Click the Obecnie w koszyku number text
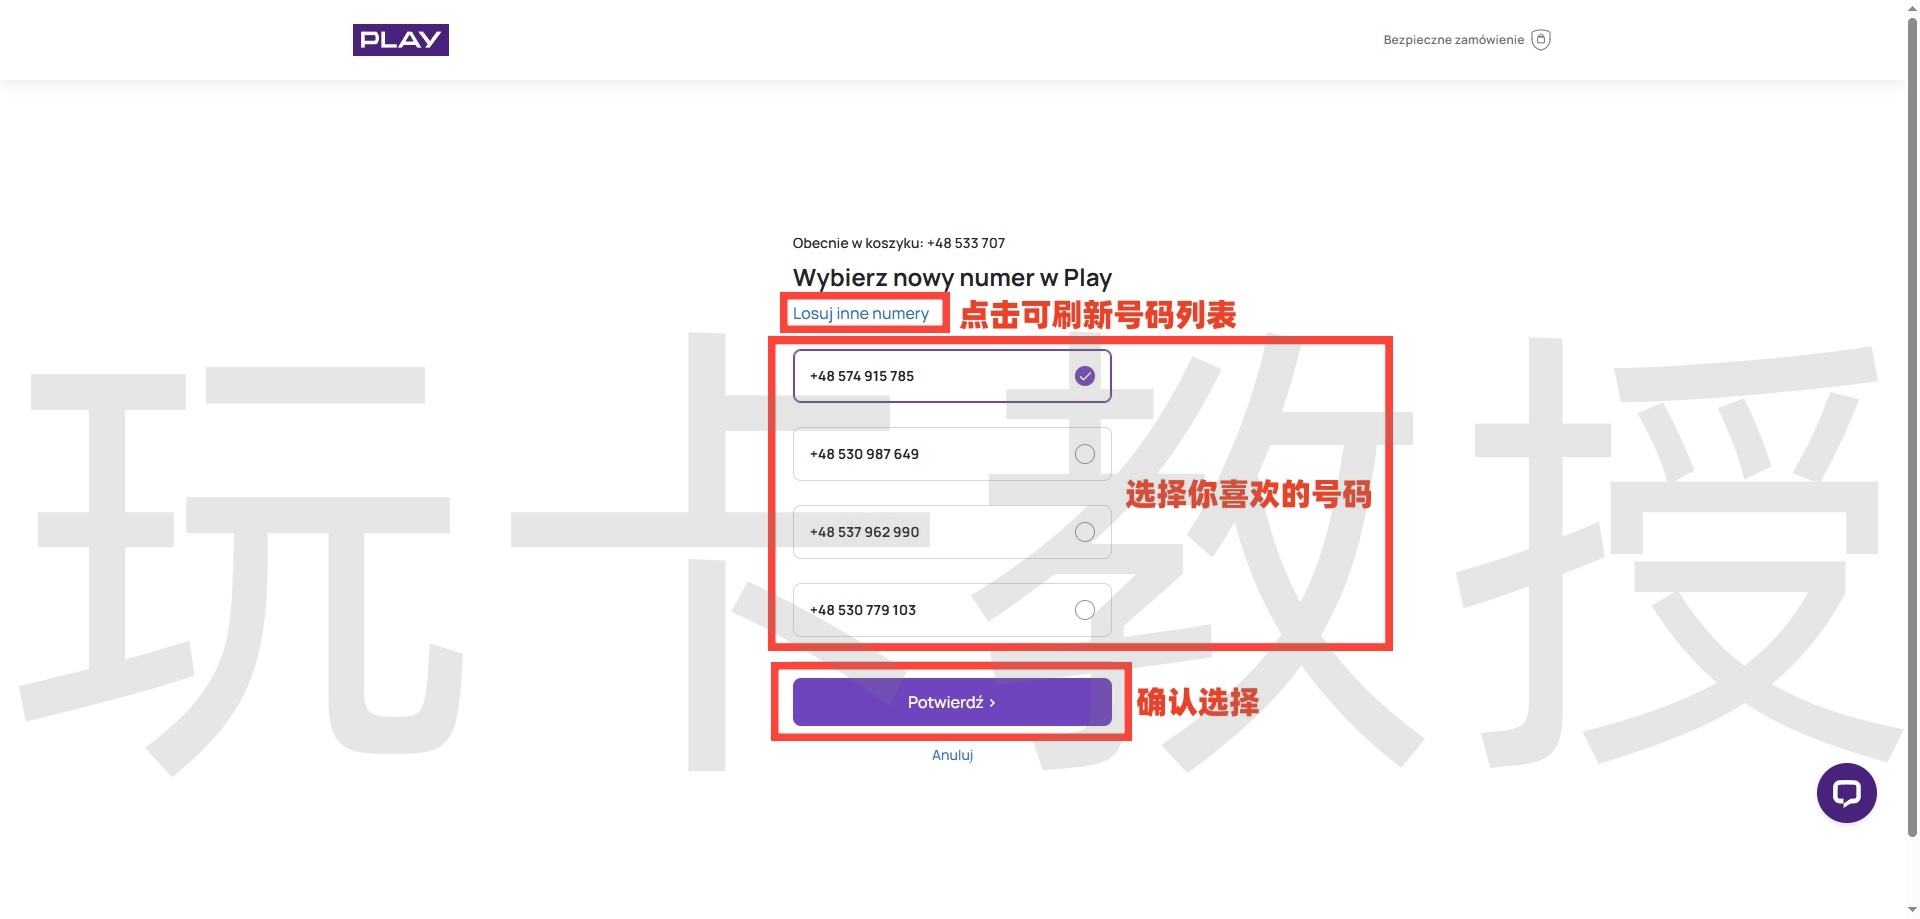Screen dimensions: 1920x919 899,243
